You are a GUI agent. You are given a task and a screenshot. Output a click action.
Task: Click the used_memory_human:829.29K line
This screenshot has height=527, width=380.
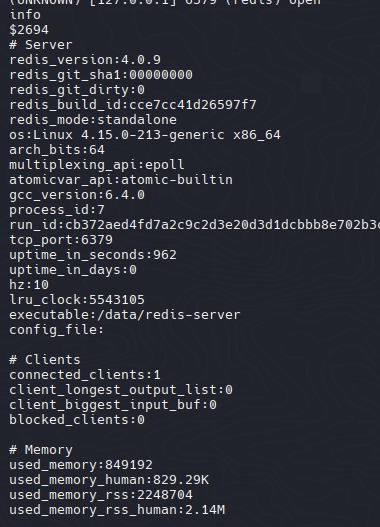pos(109,480)
